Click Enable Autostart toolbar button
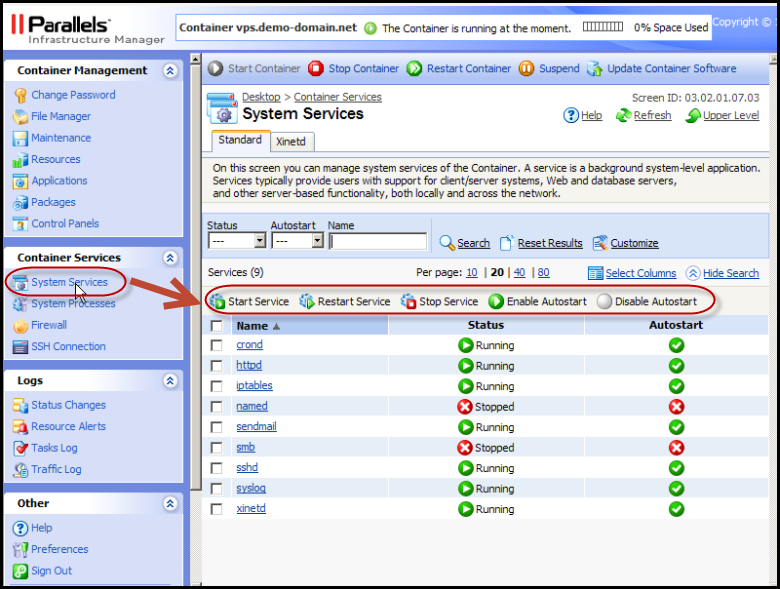Image resolution: width=780 pixels, height=589 pixels. (x=537, y=301)
